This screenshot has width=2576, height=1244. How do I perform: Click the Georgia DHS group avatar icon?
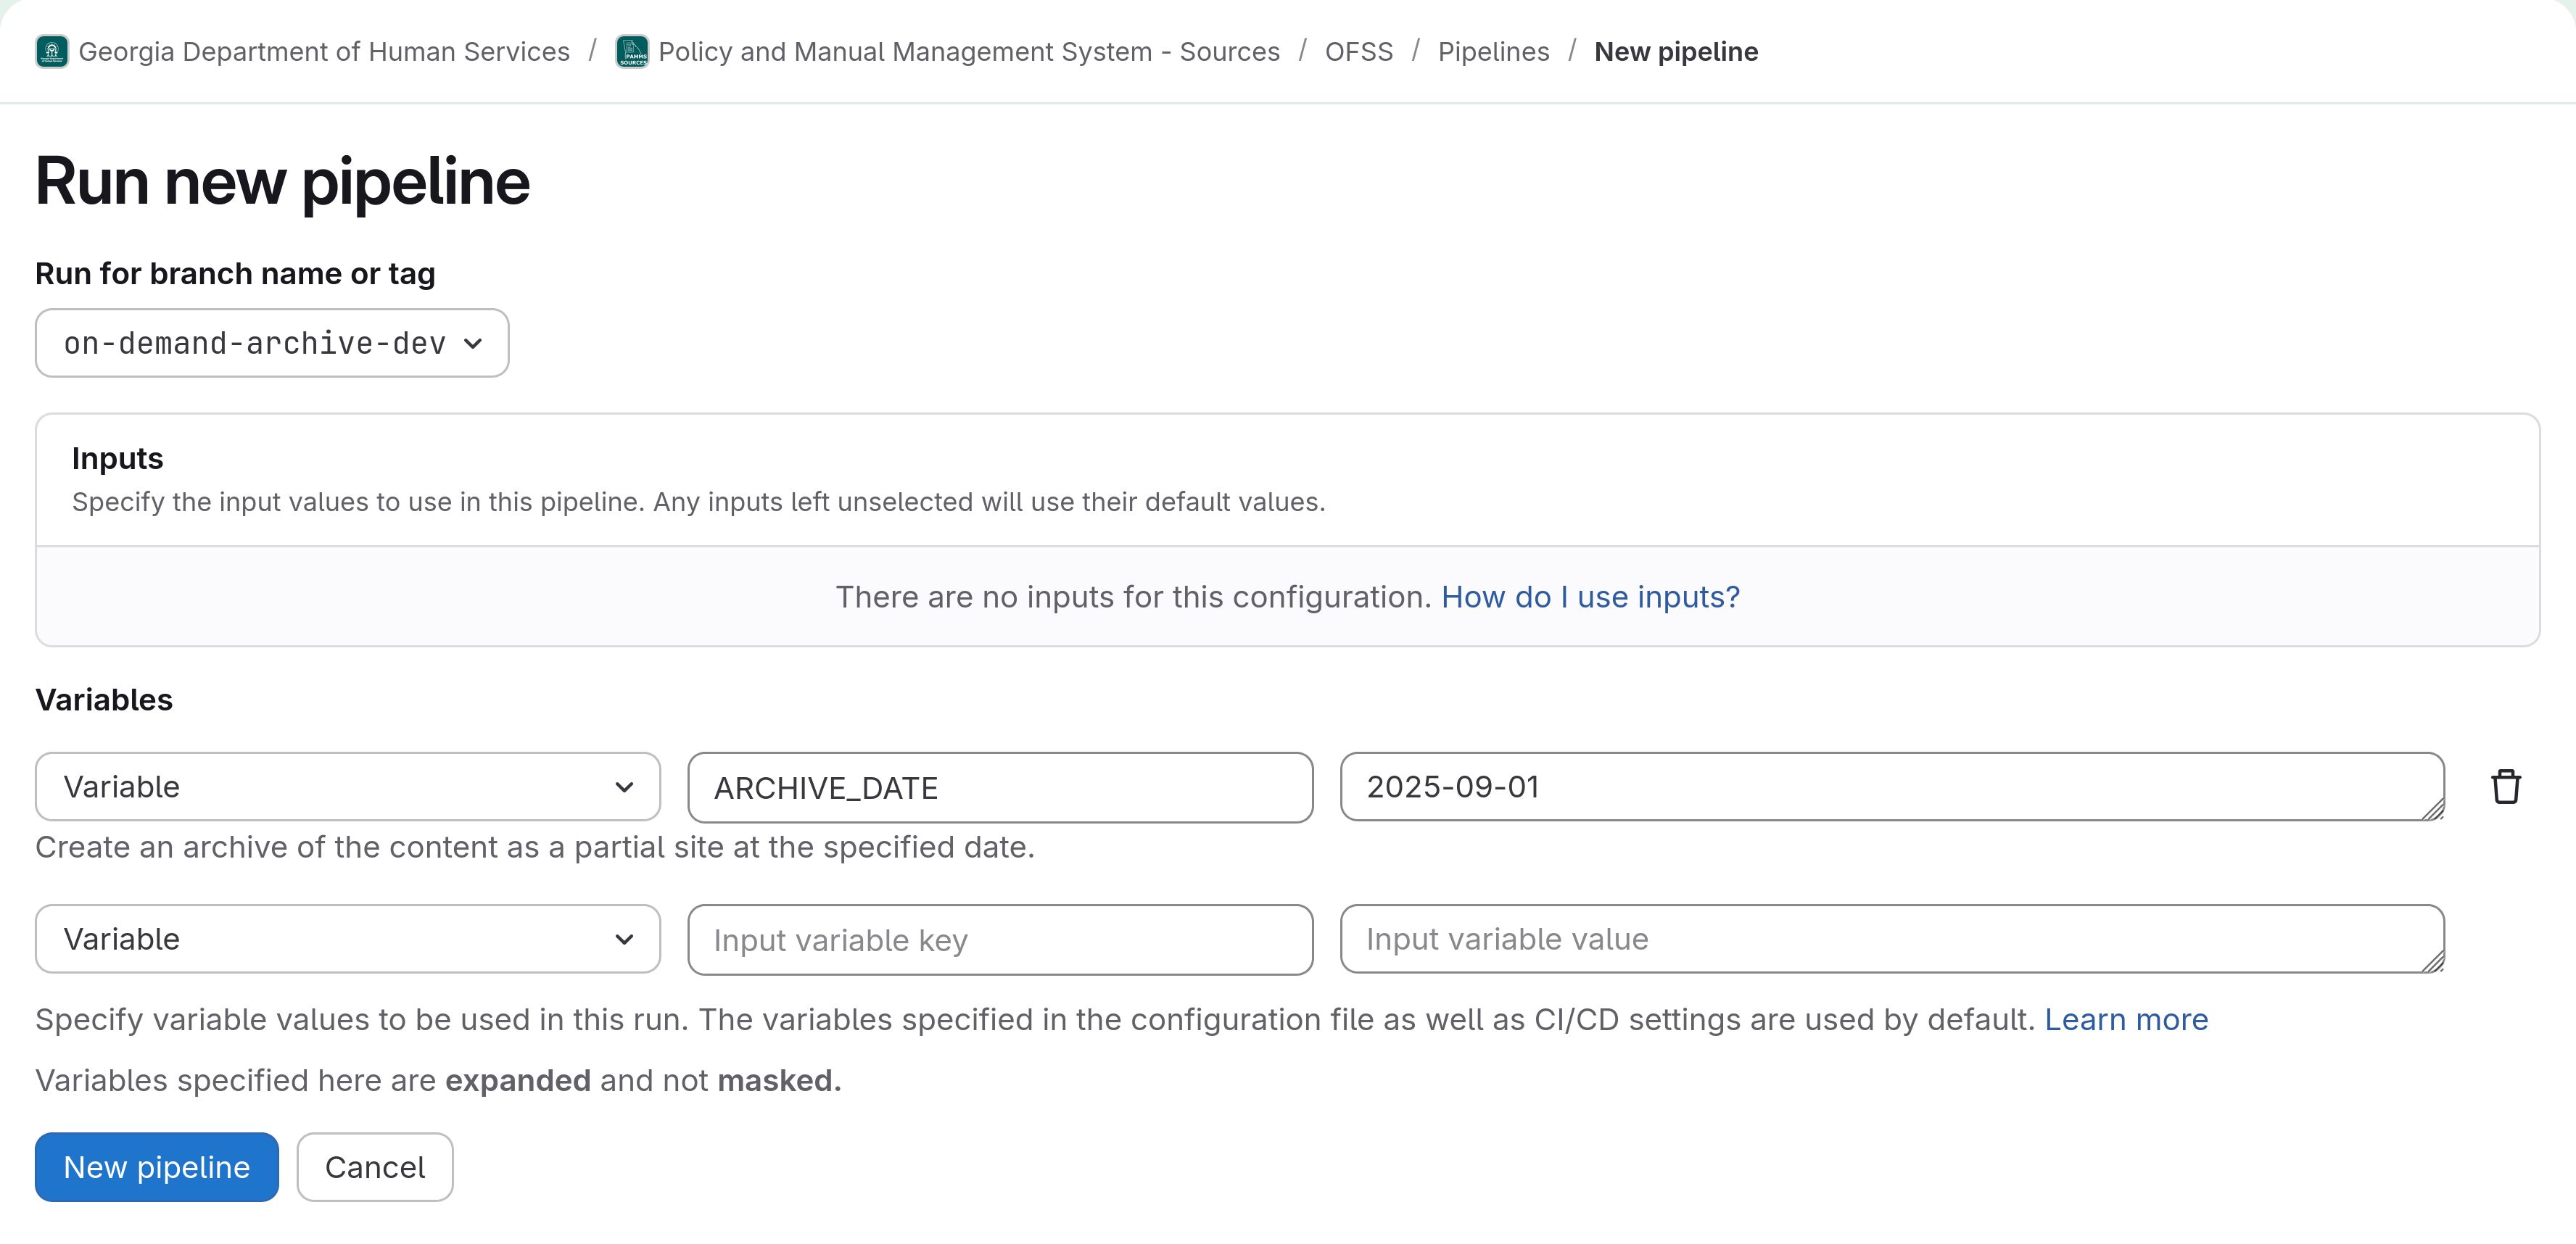[52, 51]
